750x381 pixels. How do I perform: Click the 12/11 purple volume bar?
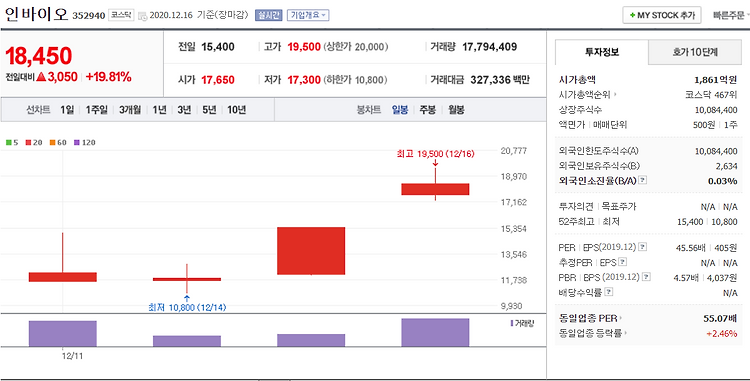point(63,334)
